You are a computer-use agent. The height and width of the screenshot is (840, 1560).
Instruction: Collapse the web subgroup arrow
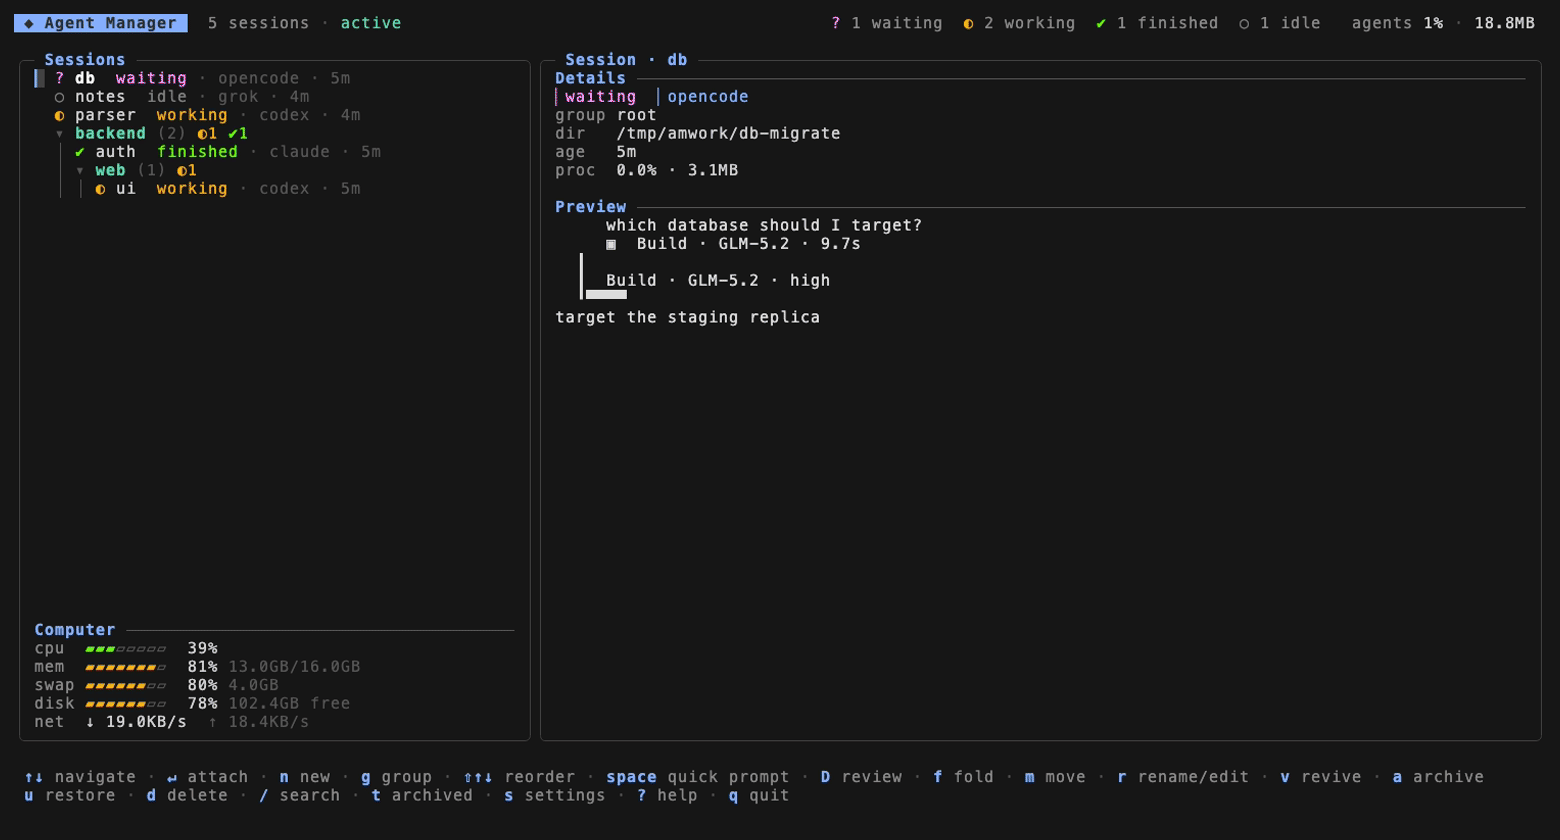click(x=80, y=171)
